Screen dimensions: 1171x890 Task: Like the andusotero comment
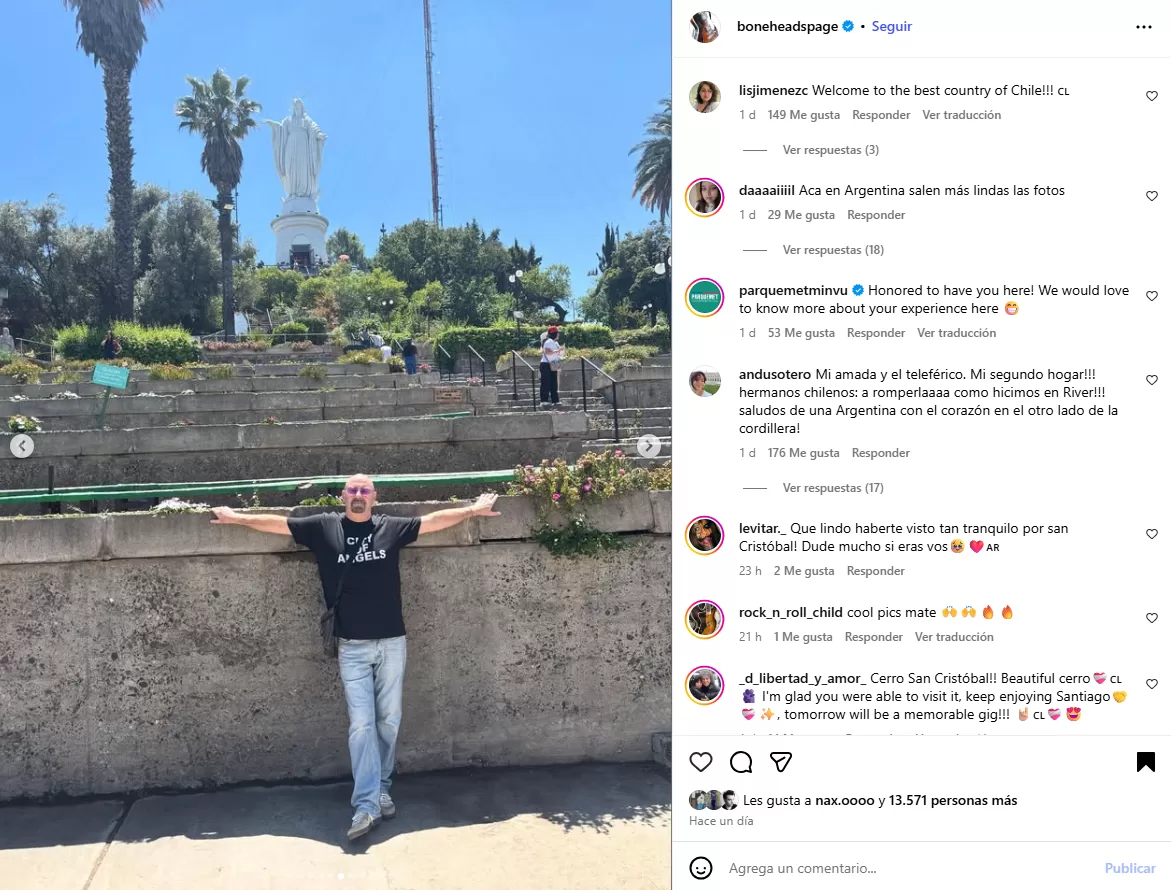[1152, 380]
